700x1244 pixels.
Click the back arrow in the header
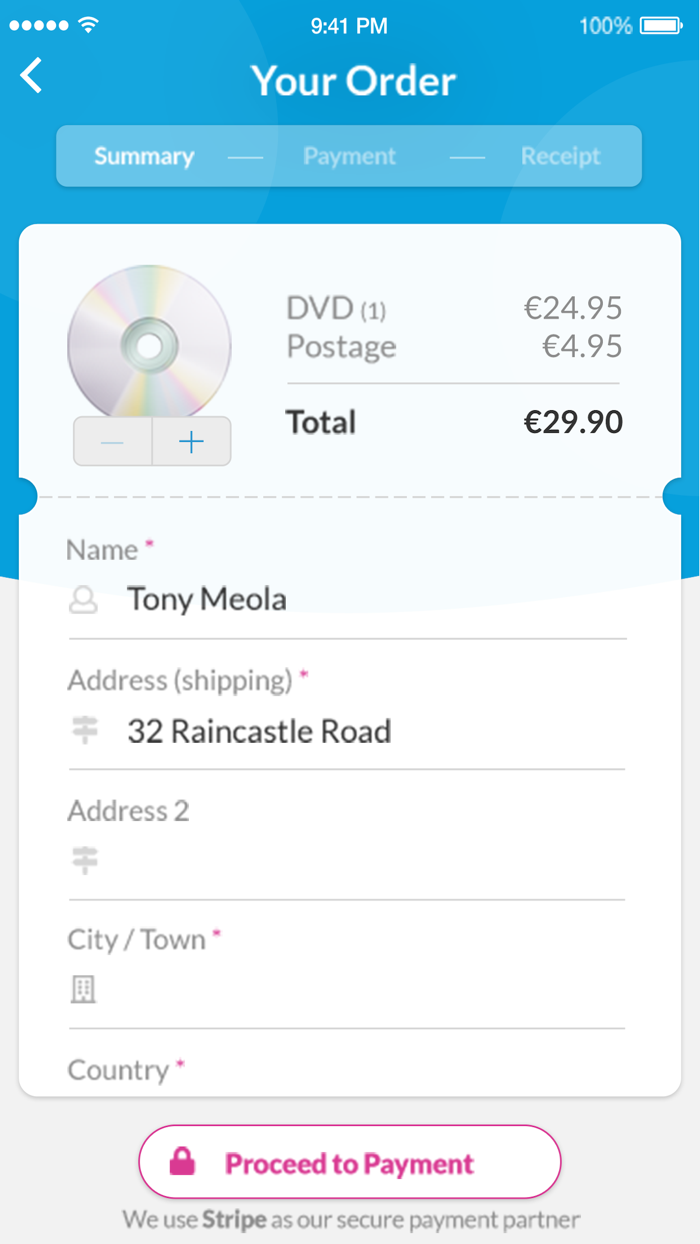coord(31,75)
